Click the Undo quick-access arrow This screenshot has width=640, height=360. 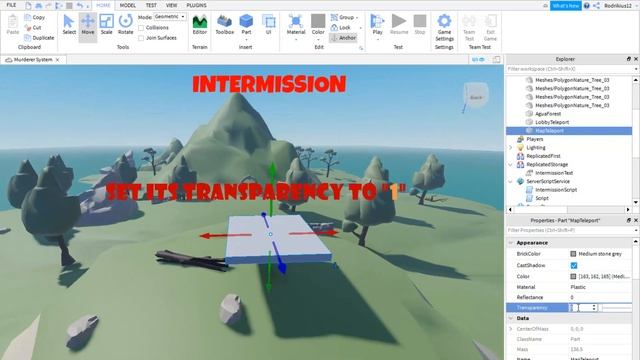point(80,5)
